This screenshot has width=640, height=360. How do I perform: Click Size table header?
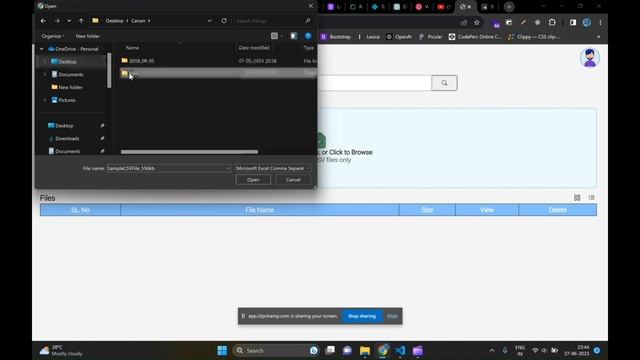pos(427,210)
